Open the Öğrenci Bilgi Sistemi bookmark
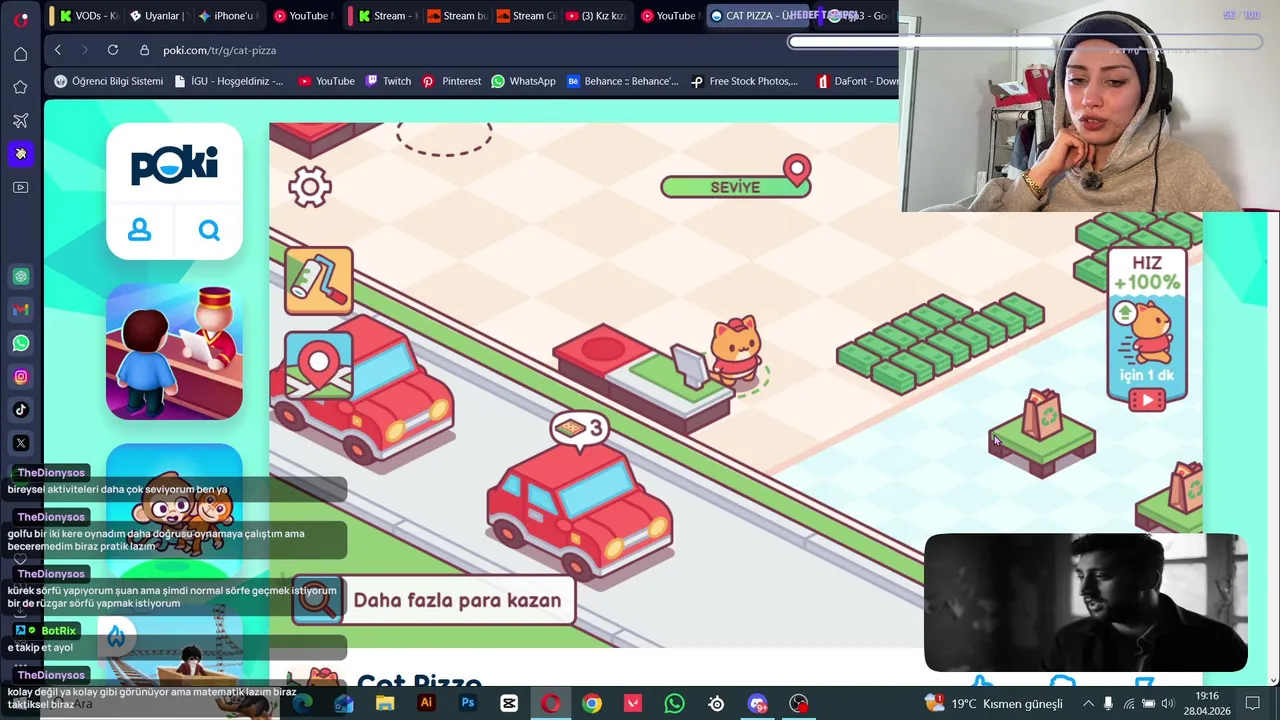 (109, 81)
